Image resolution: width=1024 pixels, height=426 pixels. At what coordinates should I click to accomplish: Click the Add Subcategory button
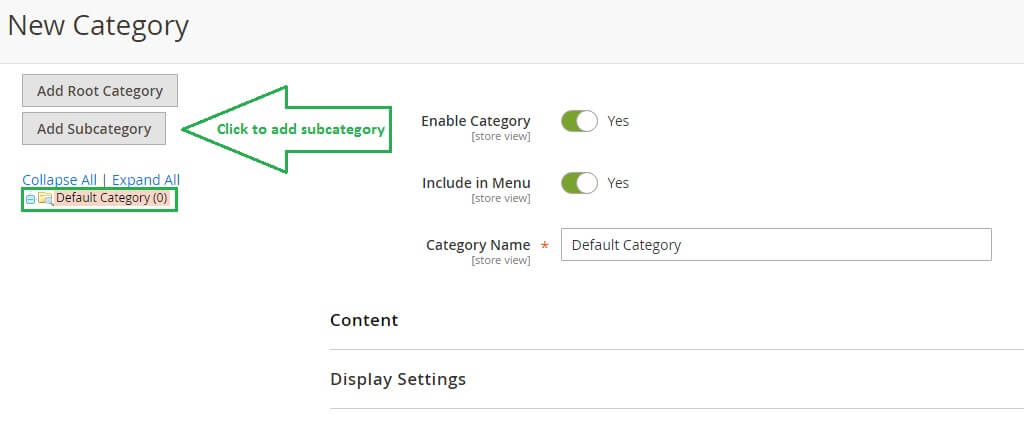coord(94,129)
